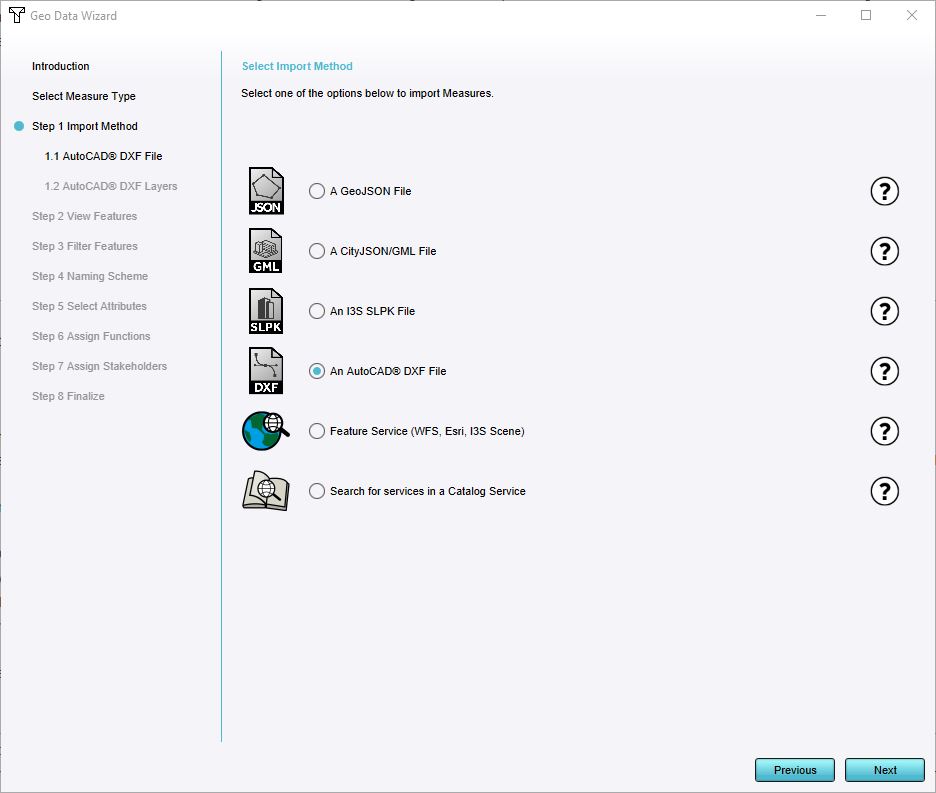Click the AutoCAD DXF file icon
The image size is (936, 793).
[x=266, y=371]
